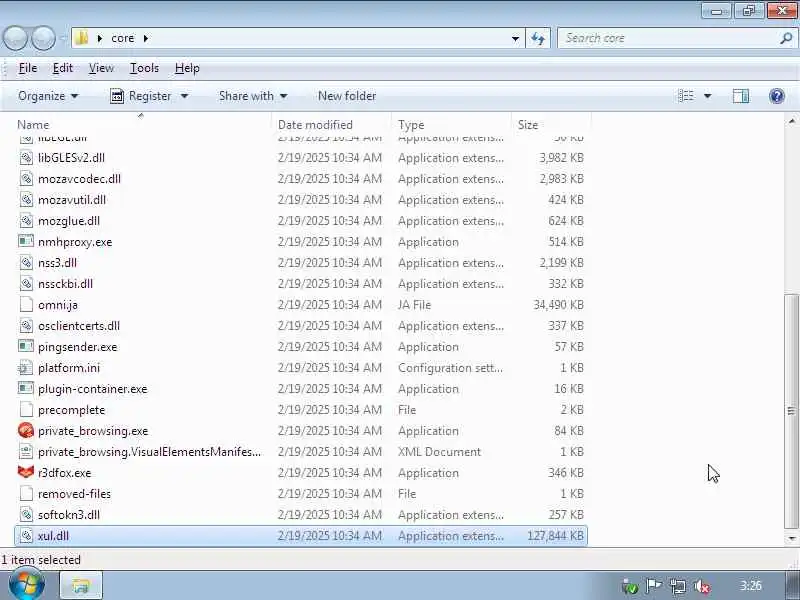
Task: Click the pingsender.exe application icon
Action: 26,346
